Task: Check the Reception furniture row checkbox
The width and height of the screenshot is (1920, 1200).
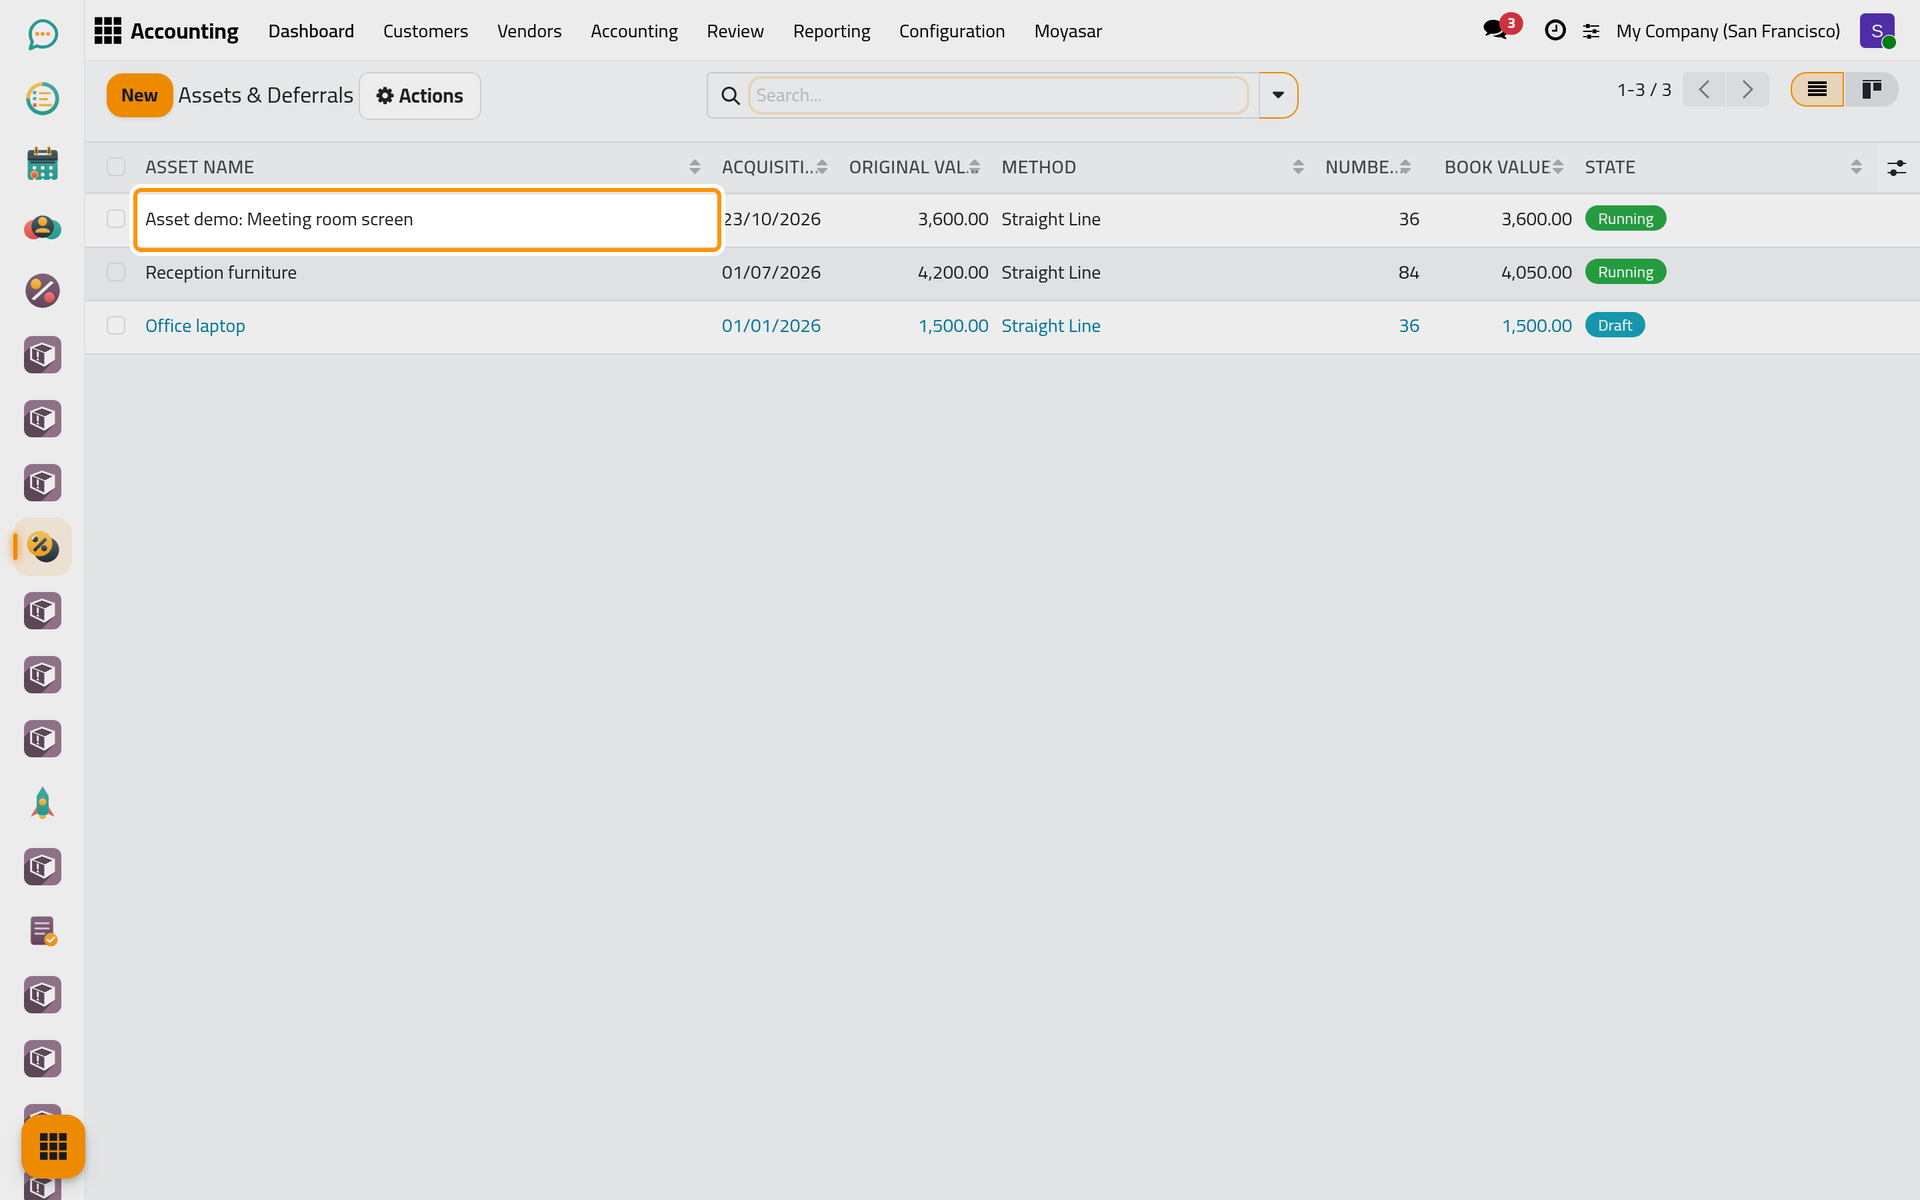Action: pyautogui.click(x=116, y=272)
